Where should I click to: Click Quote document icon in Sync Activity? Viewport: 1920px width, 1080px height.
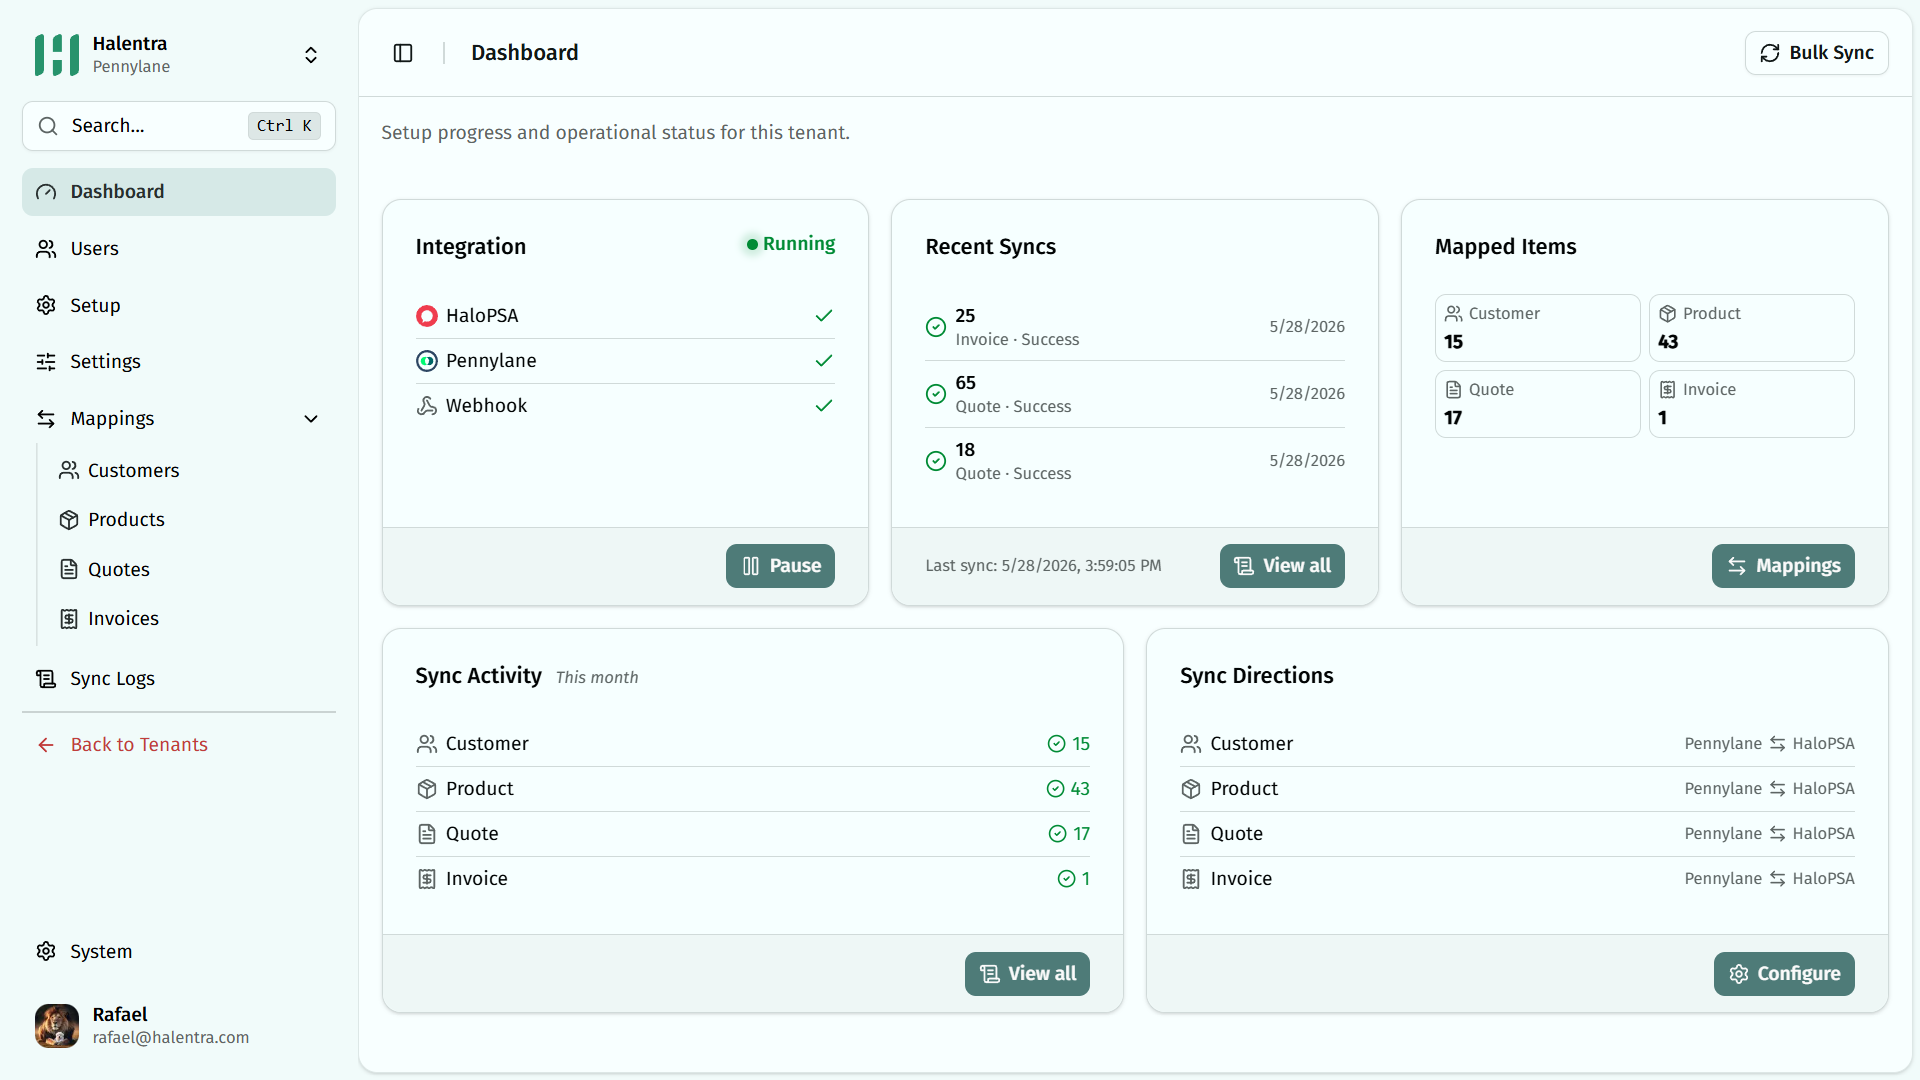(x=427, y=834)
